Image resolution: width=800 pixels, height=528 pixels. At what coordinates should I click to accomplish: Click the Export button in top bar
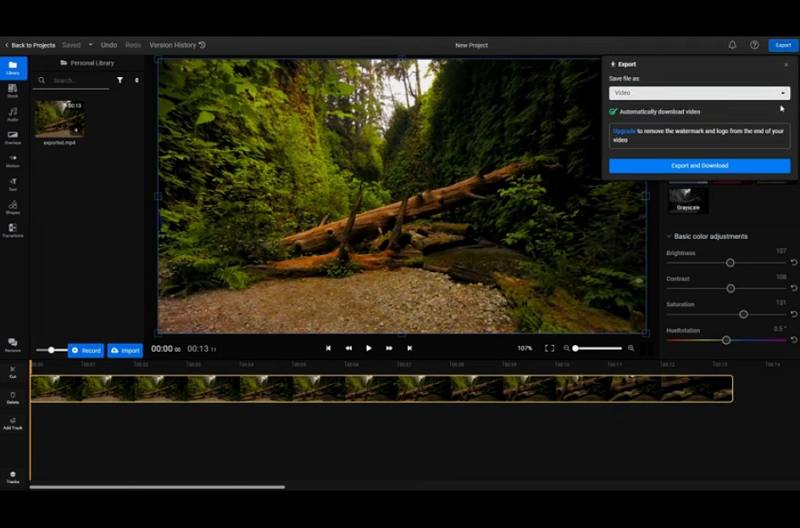tap(783, 45)
